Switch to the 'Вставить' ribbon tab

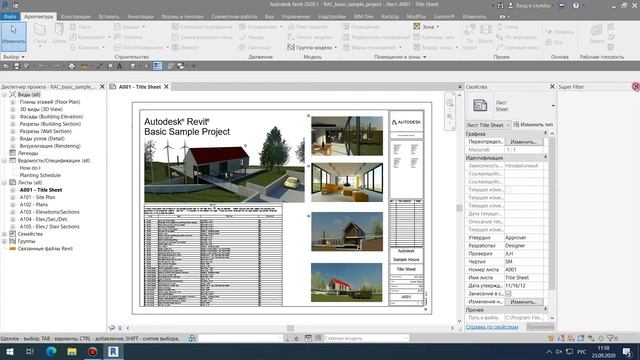(x=109, y=17)
